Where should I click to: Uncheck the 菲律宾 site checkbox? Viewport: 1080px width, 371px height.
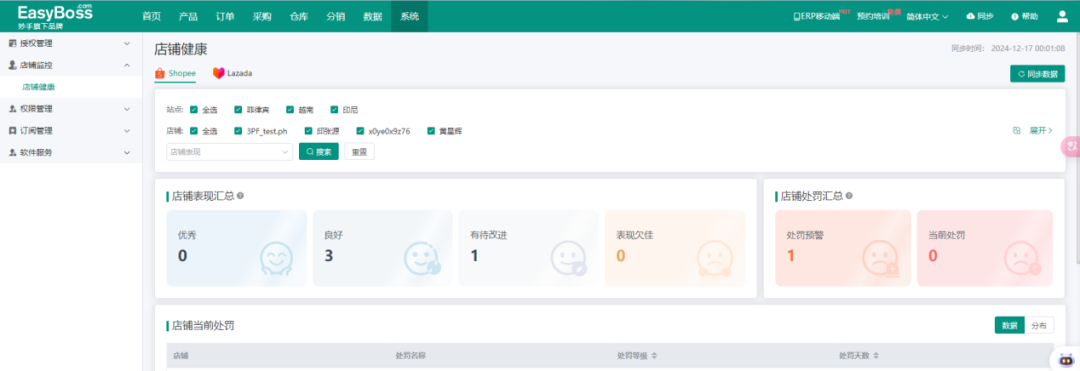[x=238, y=109]
